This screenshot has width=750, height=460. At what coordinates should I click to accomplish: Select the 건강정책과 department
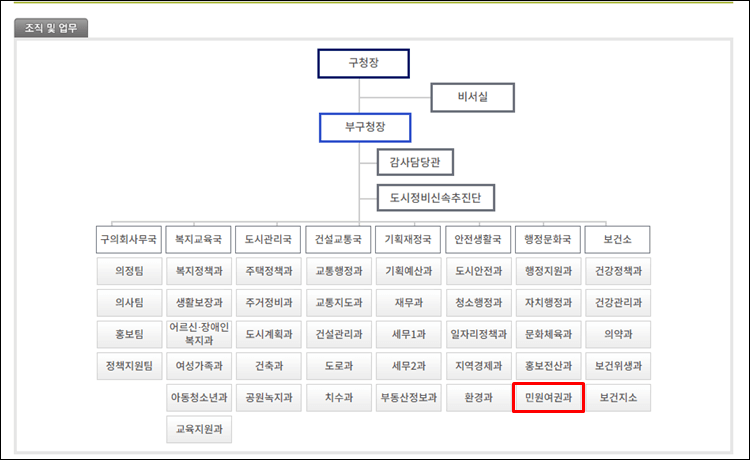coord(618,271)
